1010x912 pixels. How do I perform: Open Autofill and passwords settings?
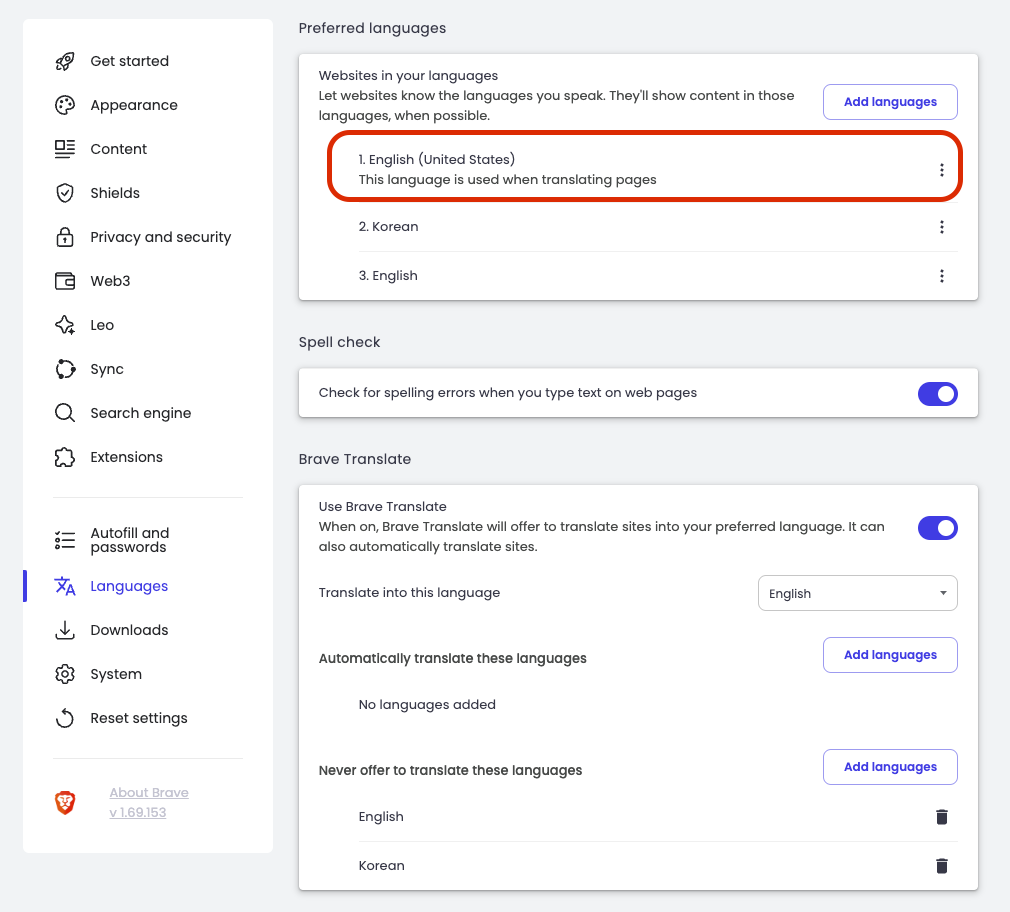(x=129, y=540)
